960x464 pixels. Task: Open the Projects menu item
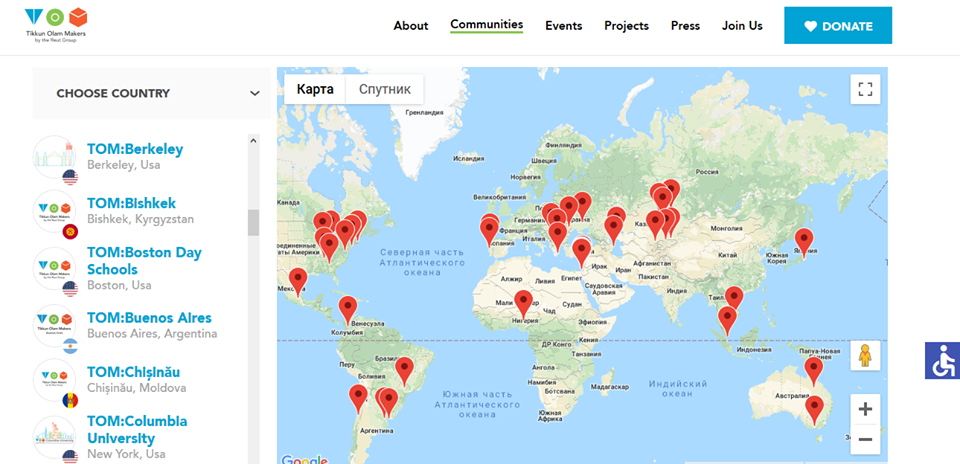pos(626,26)
